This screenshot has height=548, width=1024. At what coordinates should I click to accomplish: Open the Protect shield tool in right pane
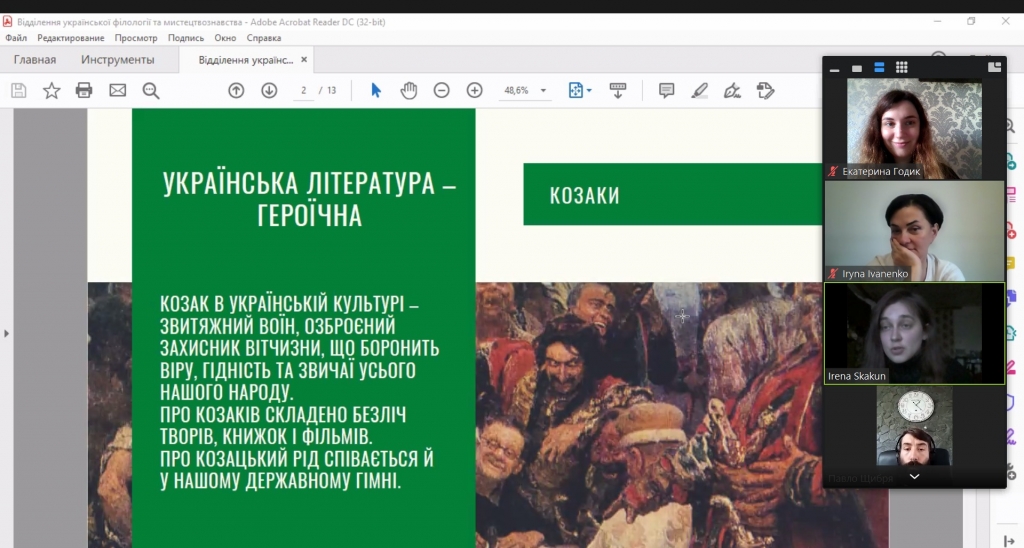[x=1010, y=400]
